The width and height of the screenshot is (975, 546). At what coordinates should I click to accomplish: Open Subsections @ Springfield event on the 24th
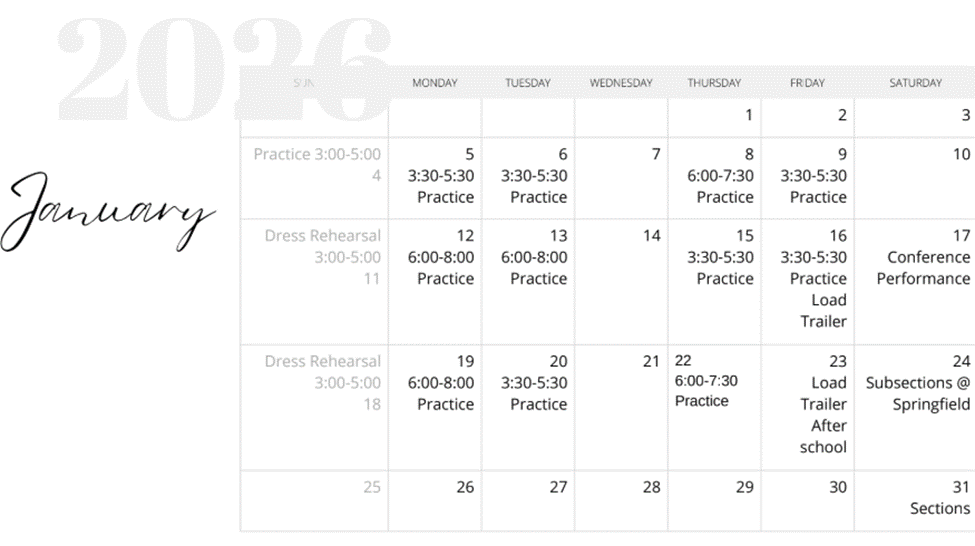tap(918, 394)
